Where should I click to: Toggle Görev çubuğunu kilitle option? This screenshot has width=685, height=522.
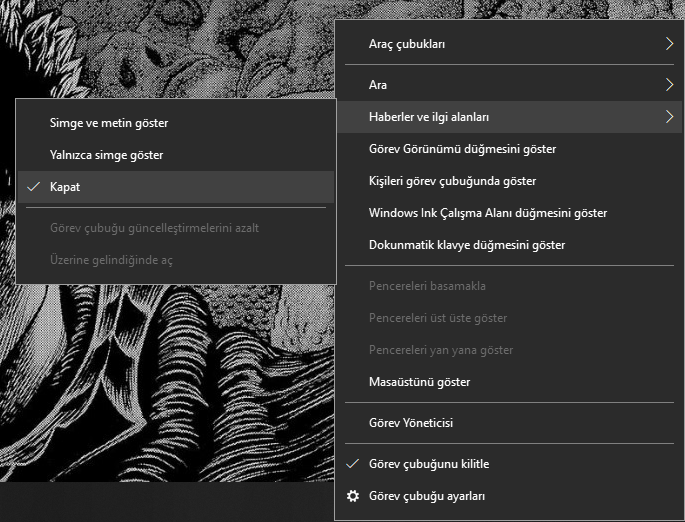point(509,464)
